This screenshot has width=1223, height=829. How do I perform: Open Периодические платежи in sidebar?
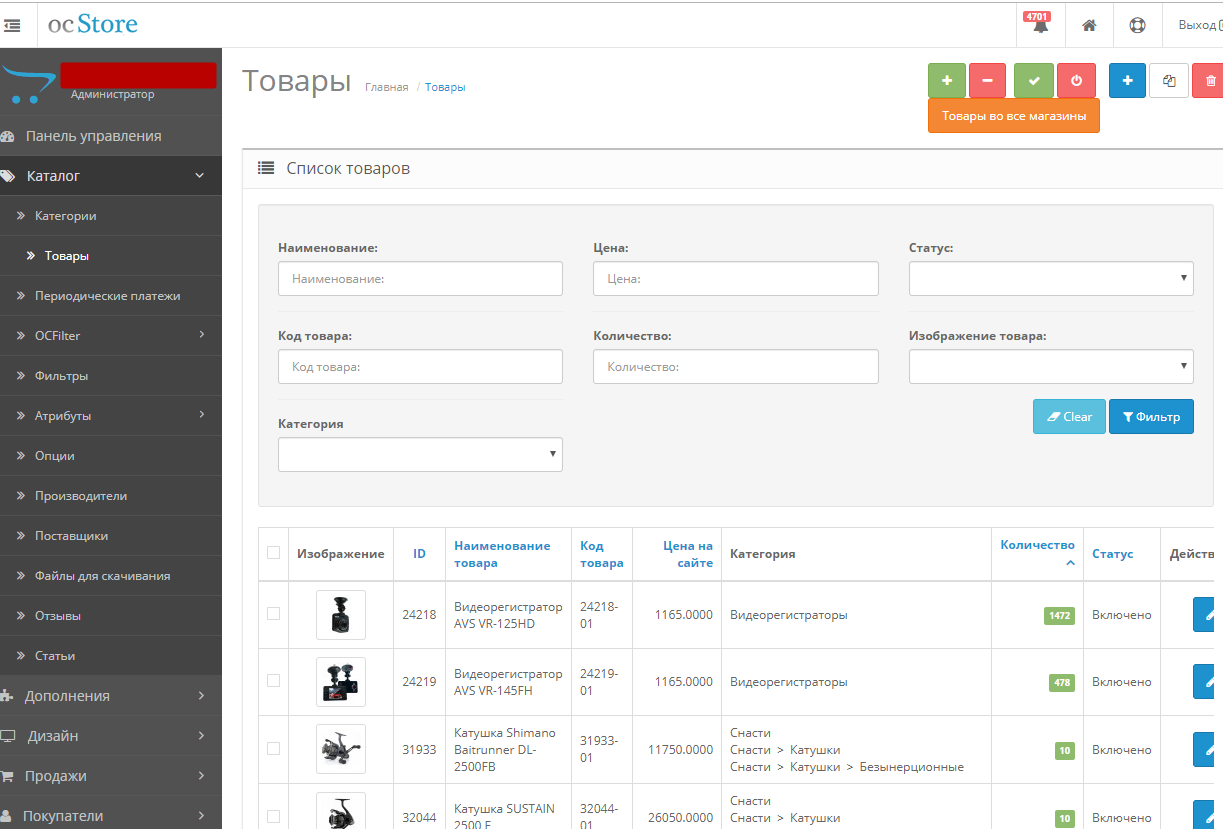[110, 296]
